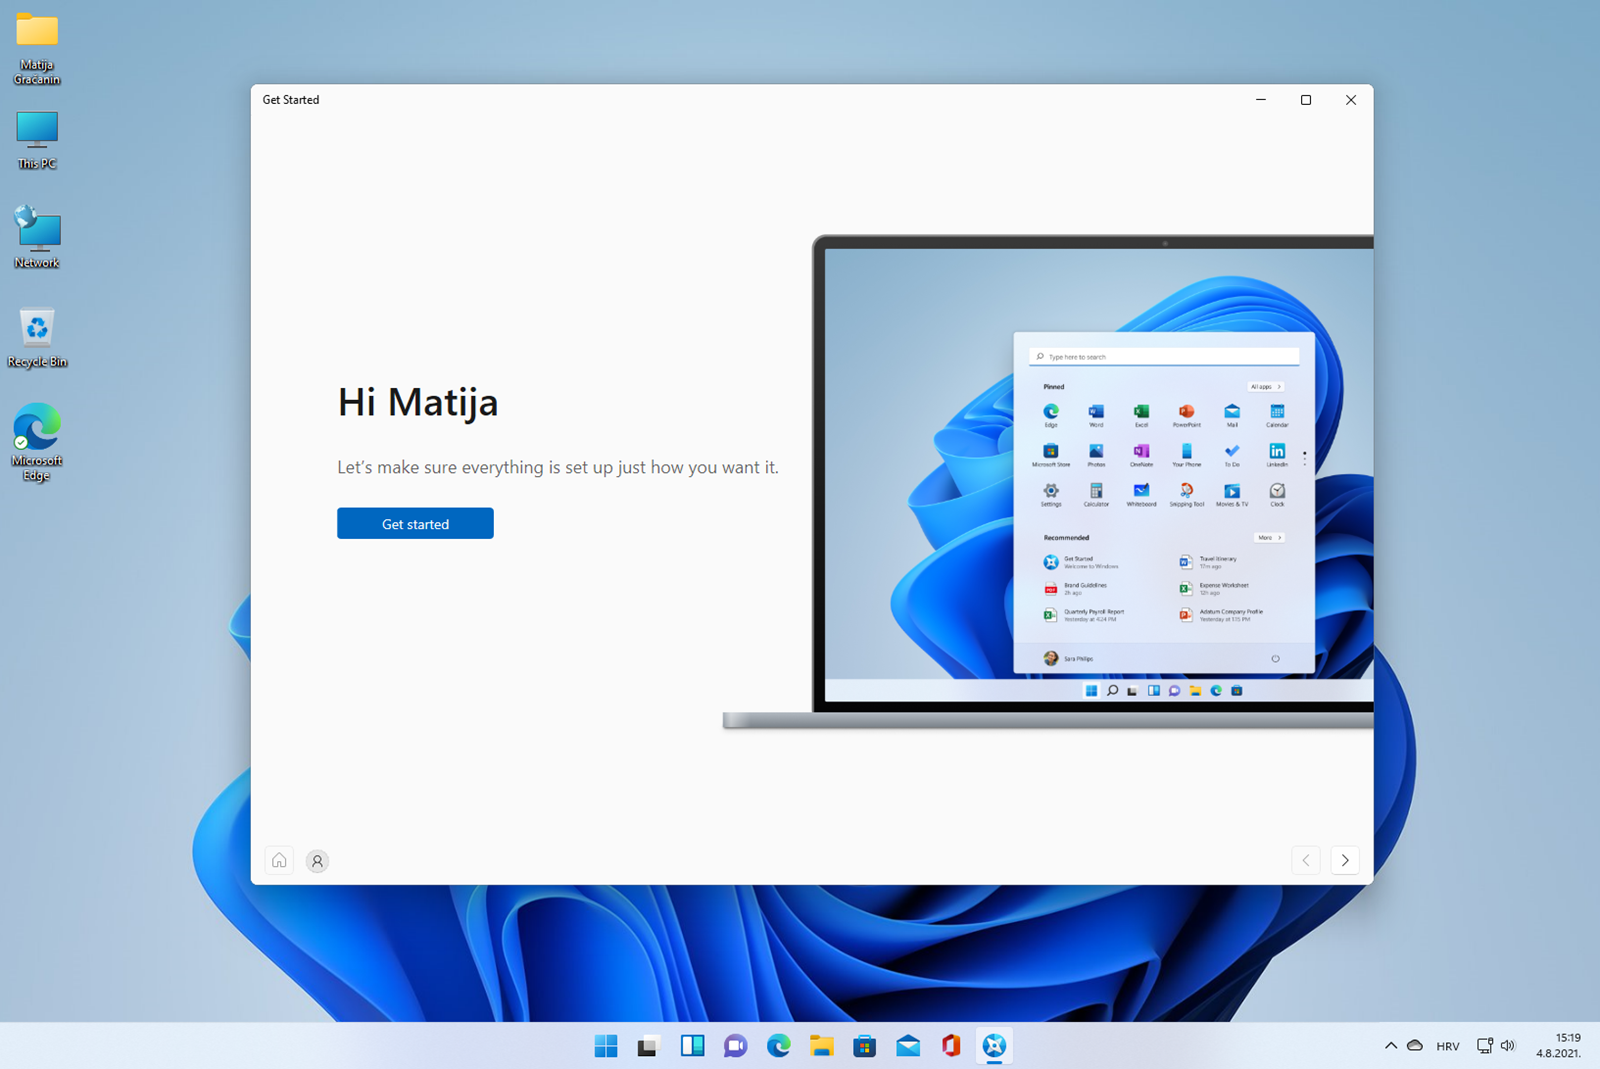Select the Microsoft Edge desktop shortcut
1600x1069 pixels.
click(x=37, y=442)
